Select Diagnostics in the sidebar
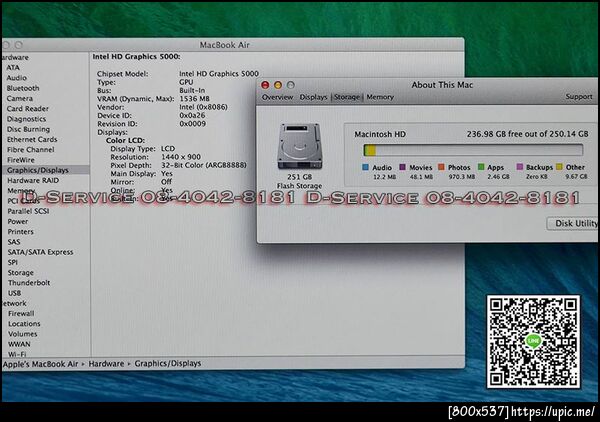The image size is (600, 422). click(x=26, y=119)
